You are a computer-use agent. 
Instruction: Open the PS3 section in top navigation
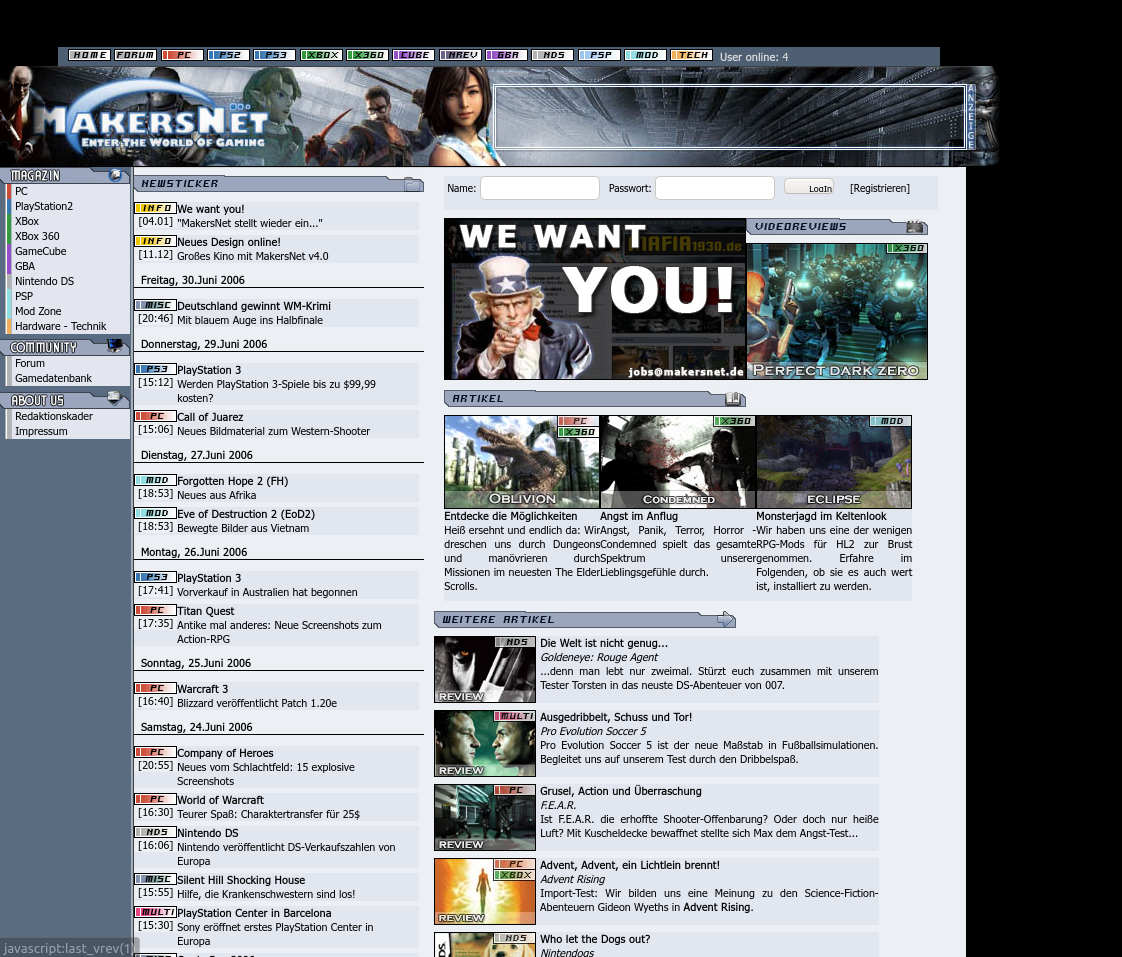[274, 56]
